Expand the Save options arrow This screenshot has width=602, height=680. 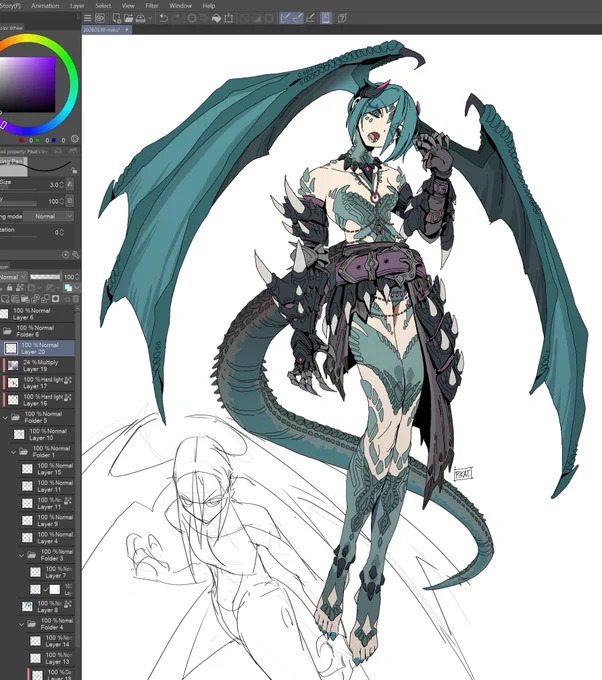click(150, 18)
